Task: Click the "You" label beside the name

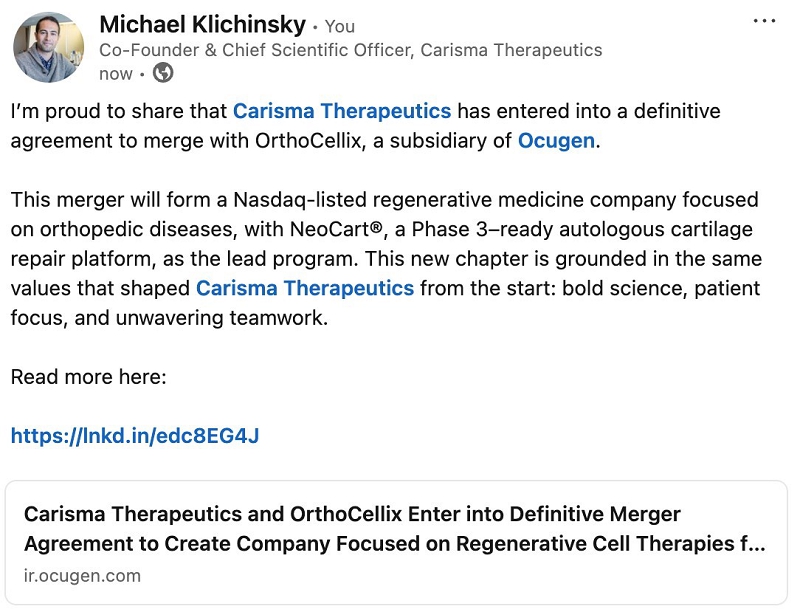Action: [x=340, y=26]
